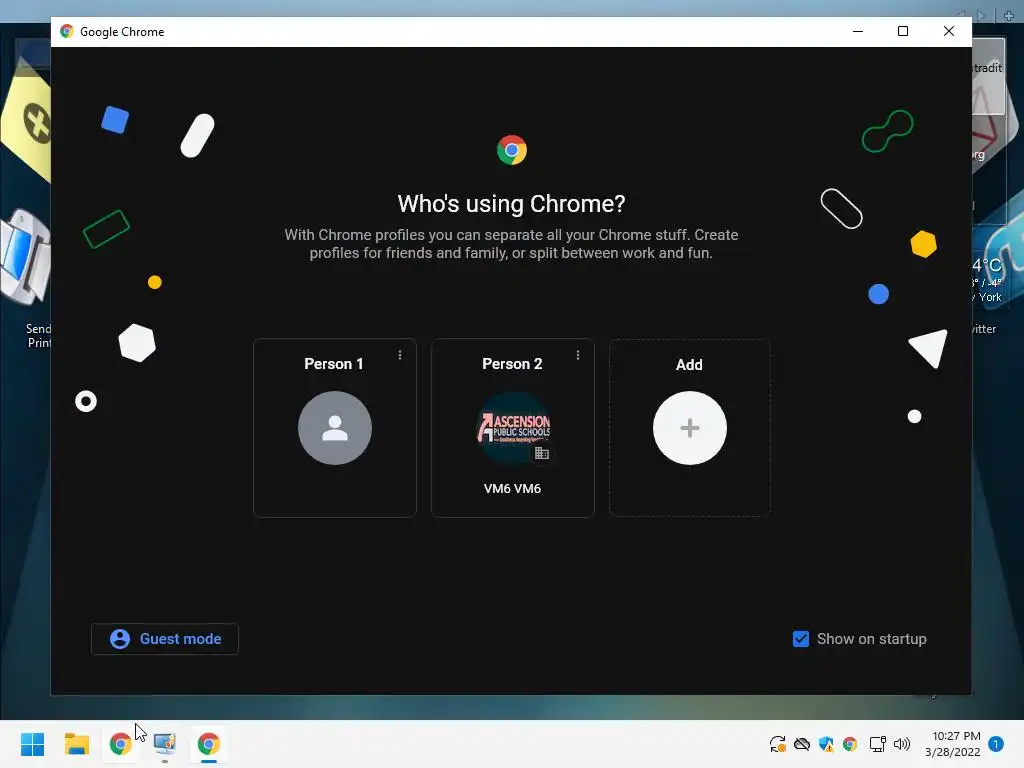The width and height of the screenshot is (1024, 768).
Task: Click the OneDrive cloud tray icon
Action: coord(802,744)
